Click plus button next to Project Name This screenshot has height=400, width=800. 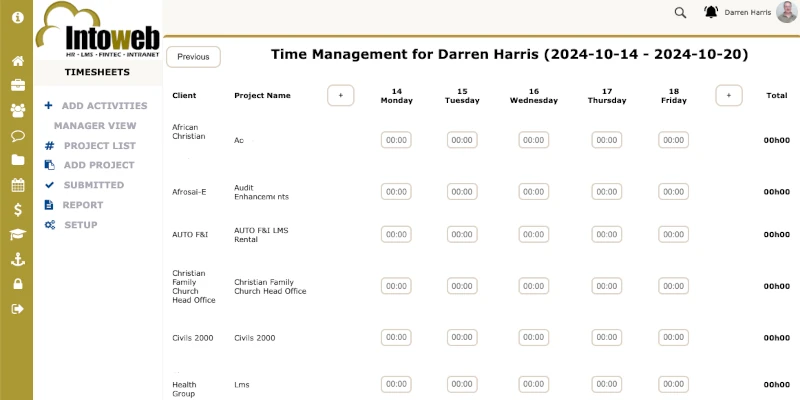coord(341,95)
